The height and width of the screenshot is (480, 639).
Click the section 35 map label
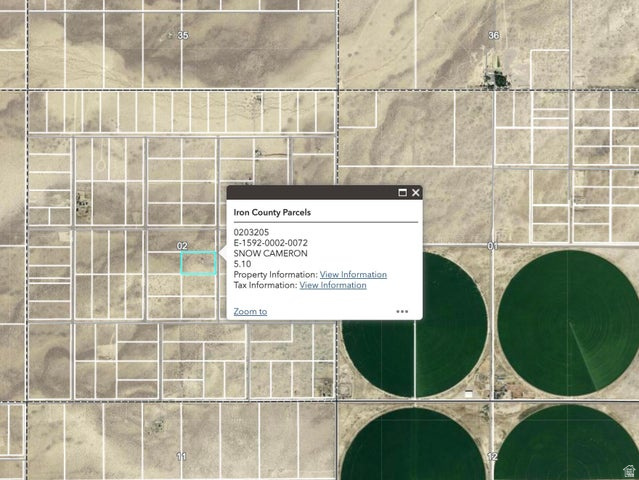[182, 36]
